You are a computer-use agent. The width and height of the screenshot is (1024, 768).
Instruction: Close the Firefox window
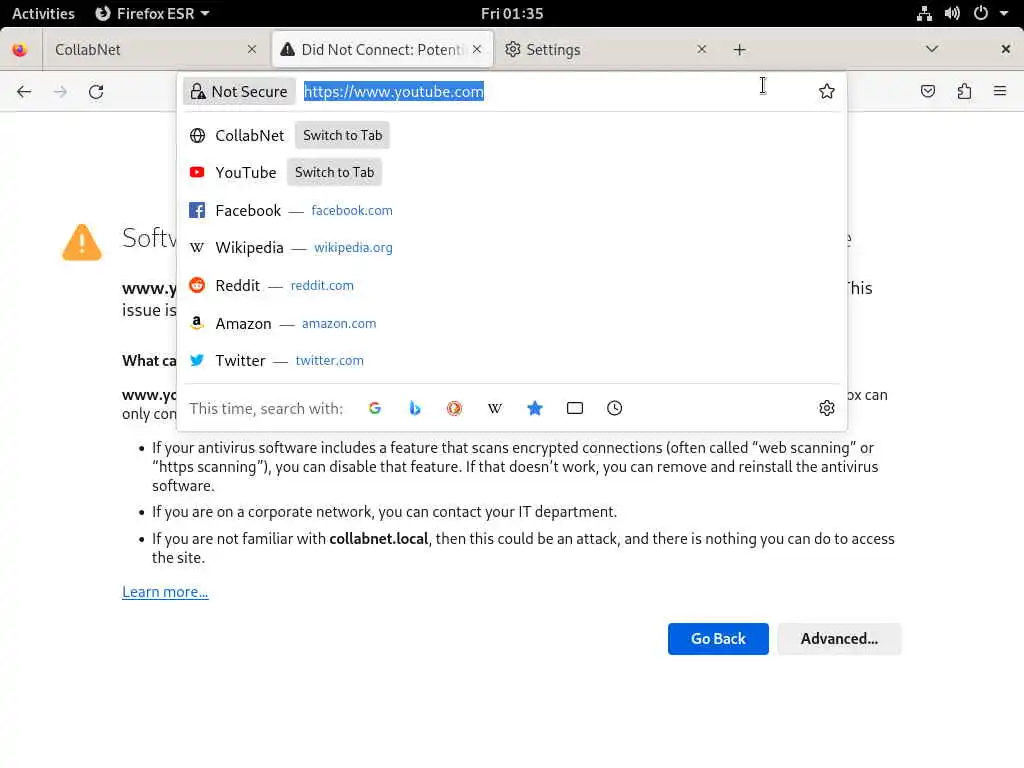(1006, 49)
